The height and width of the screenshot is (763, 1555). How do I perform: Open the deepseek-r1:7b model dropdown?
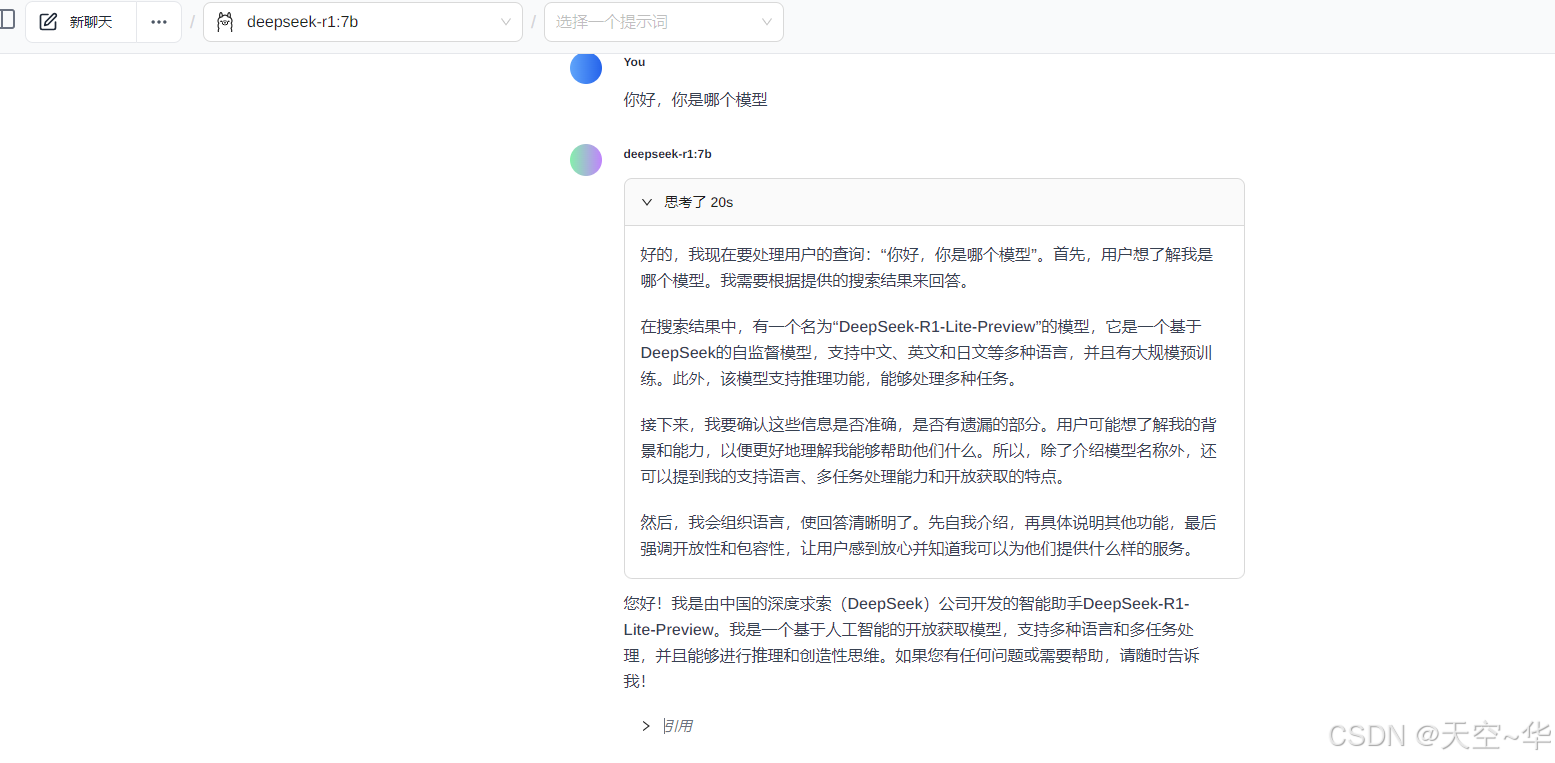pyautogui.click(x=363, y=22)
